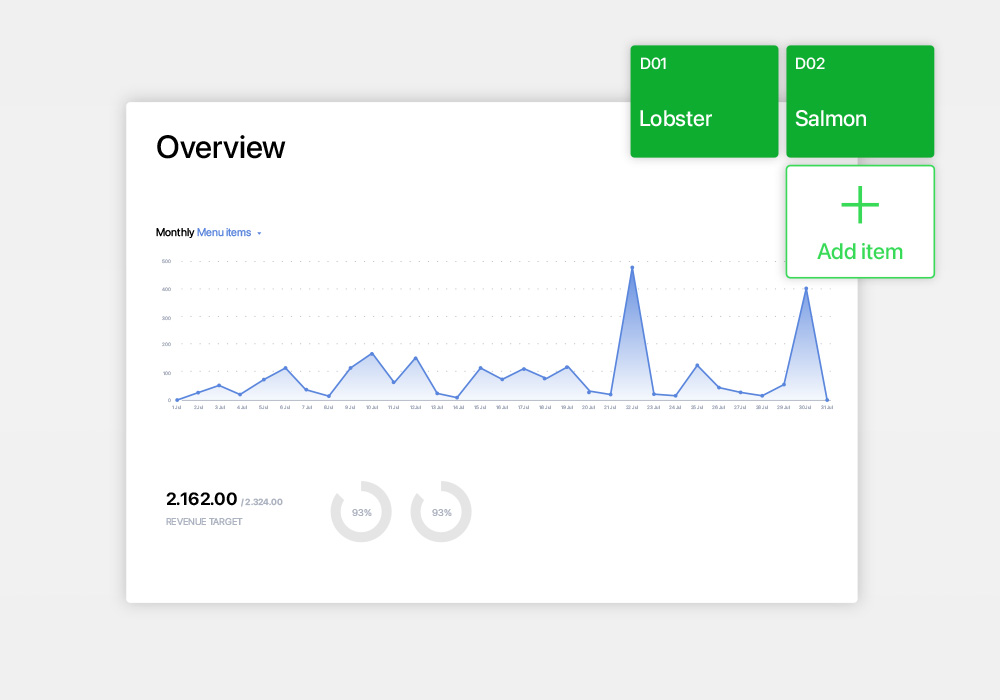Select the 1 Jul data point at zero
This screenshot has width=1000, height=700.
pyautogui.click(x=177, y=400)
